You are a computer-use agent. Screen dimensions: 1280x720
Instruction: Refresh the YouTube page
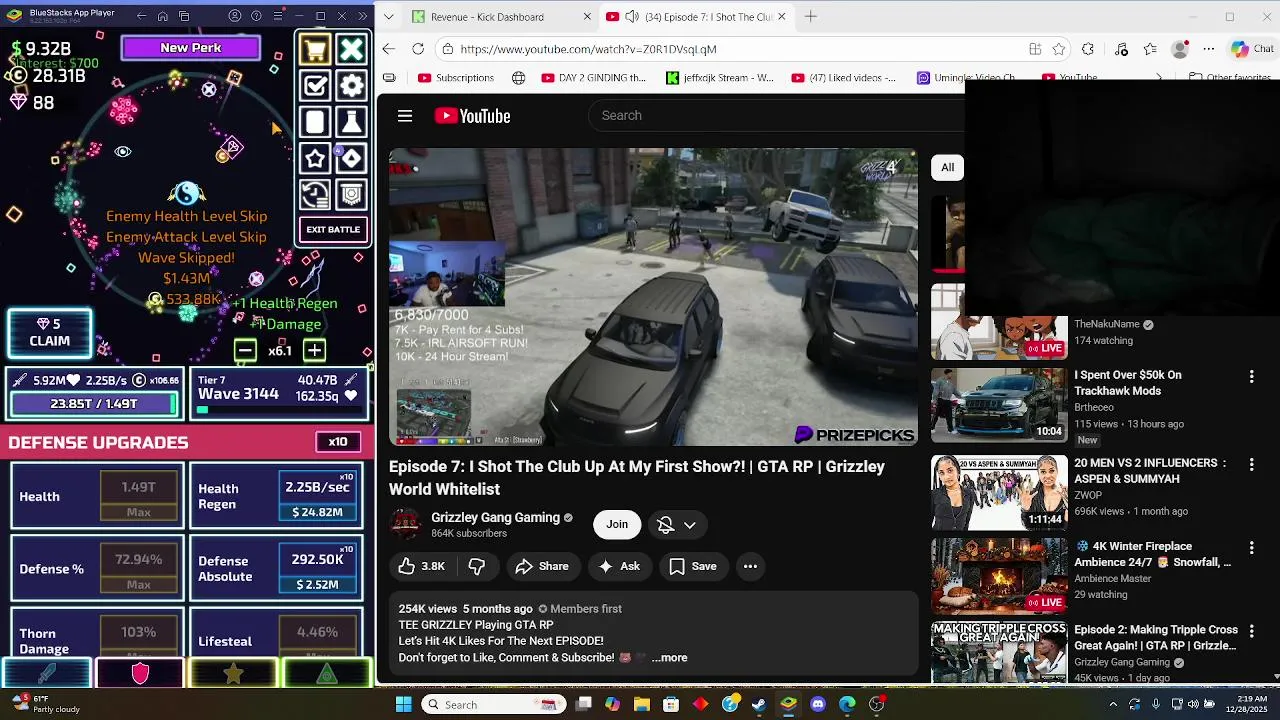[x=418, y=49]
